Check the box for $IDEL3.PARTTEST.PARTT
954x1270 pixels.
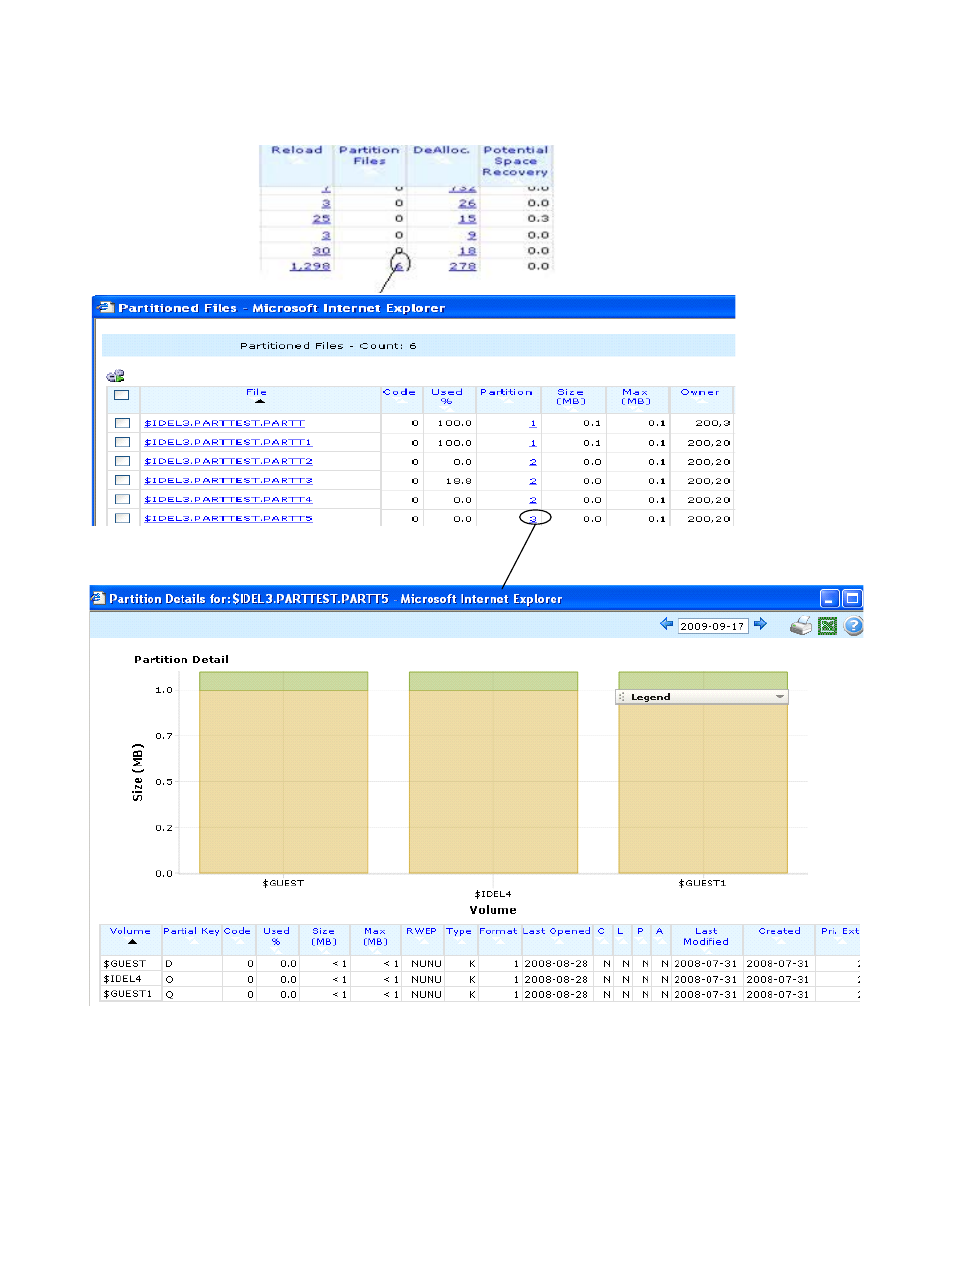pos(122,423)
